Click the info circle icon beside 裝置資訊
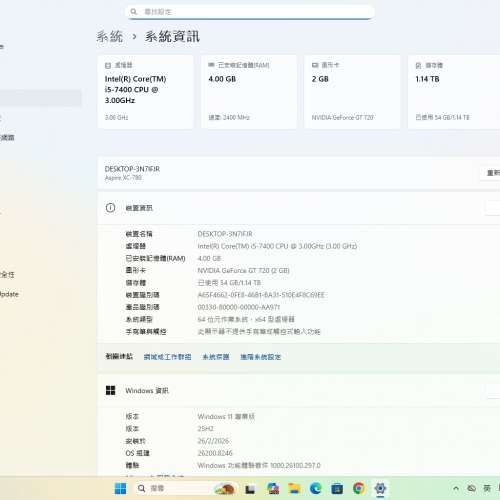Image resolution: width=500 pixels, height=500 pixels. pos(110,208)
